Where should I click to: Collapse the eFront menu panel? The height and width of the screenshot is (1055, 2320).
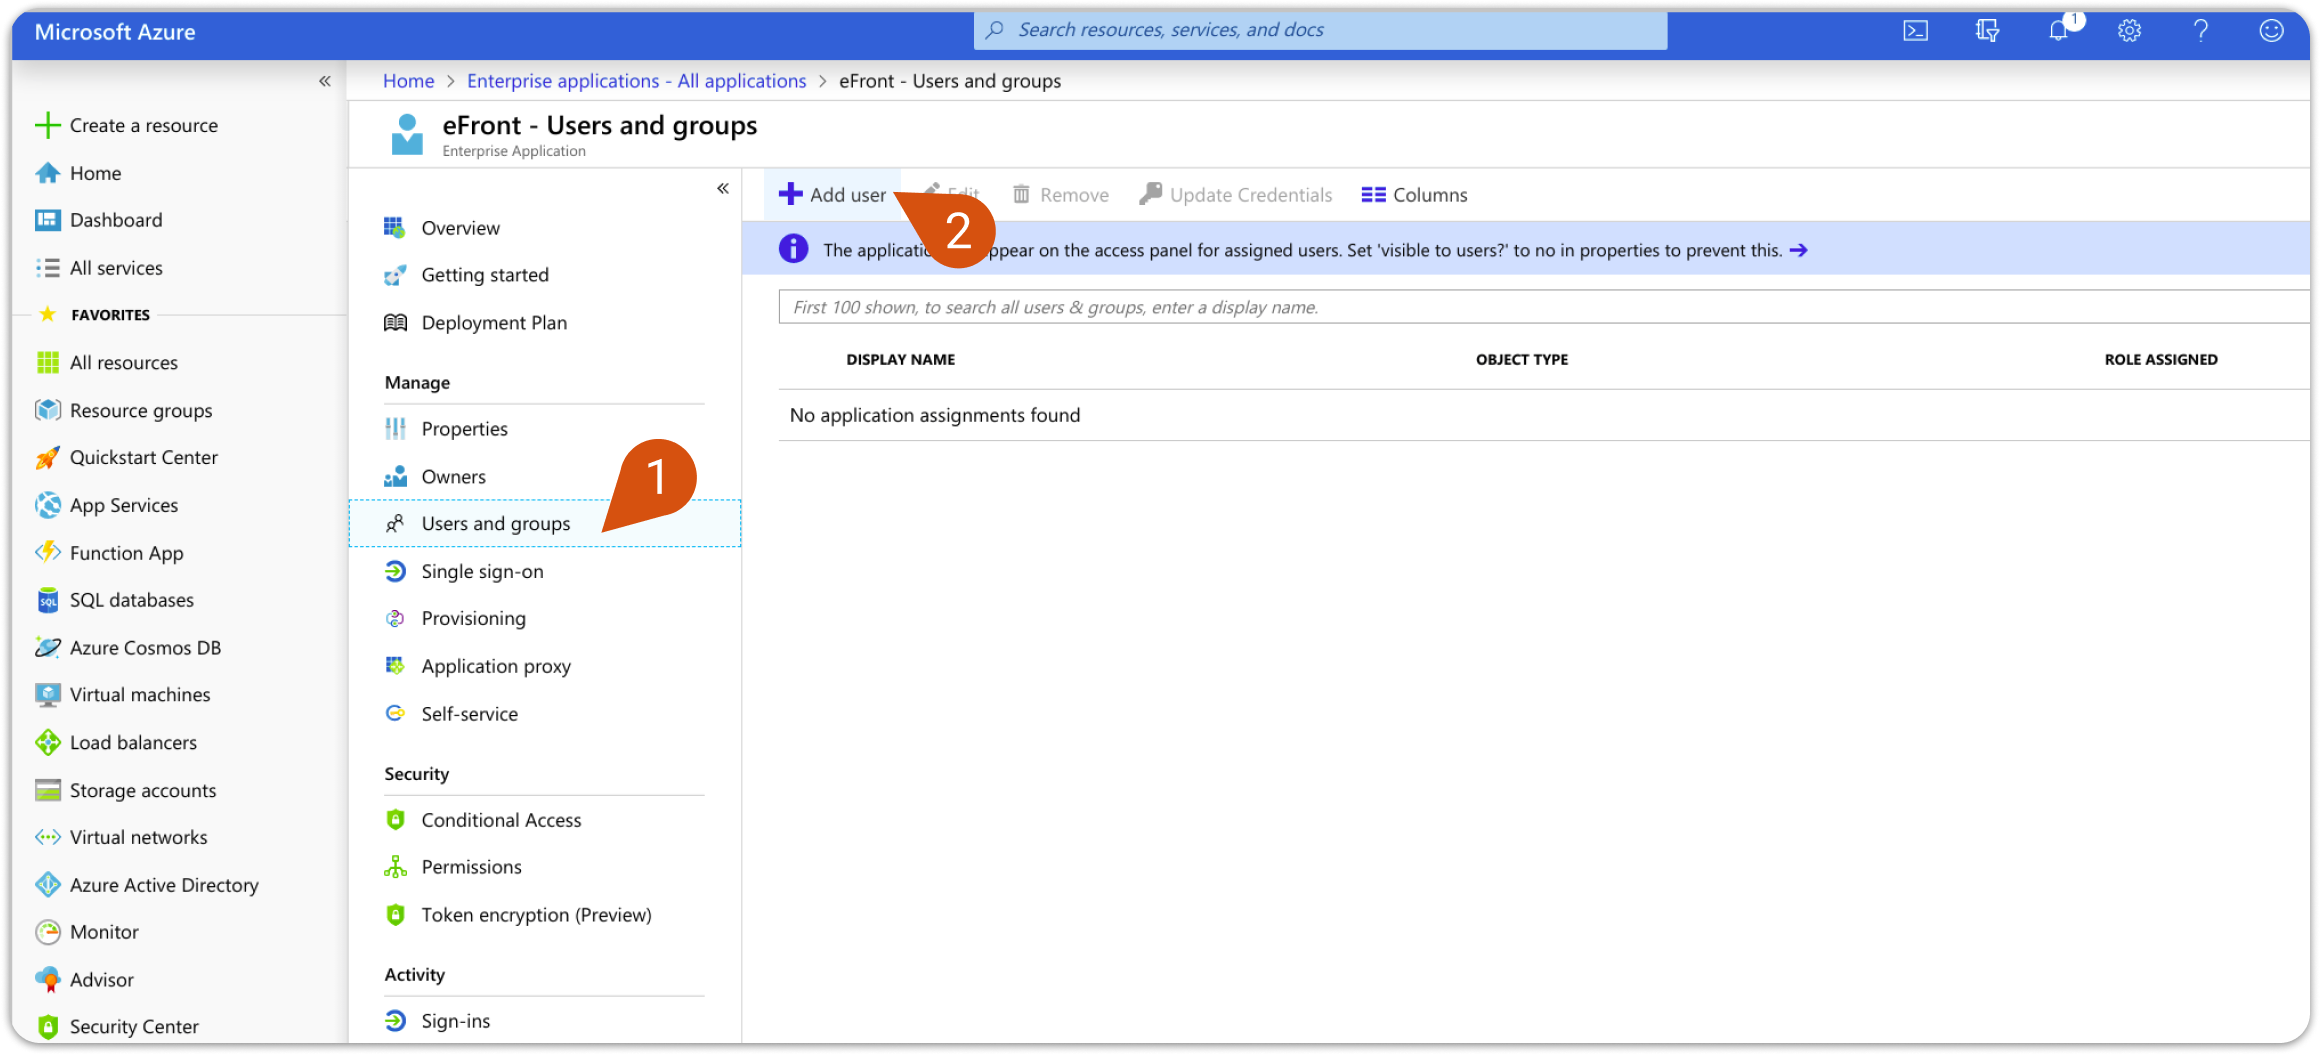pyautogui.click(x=722, y=186)
